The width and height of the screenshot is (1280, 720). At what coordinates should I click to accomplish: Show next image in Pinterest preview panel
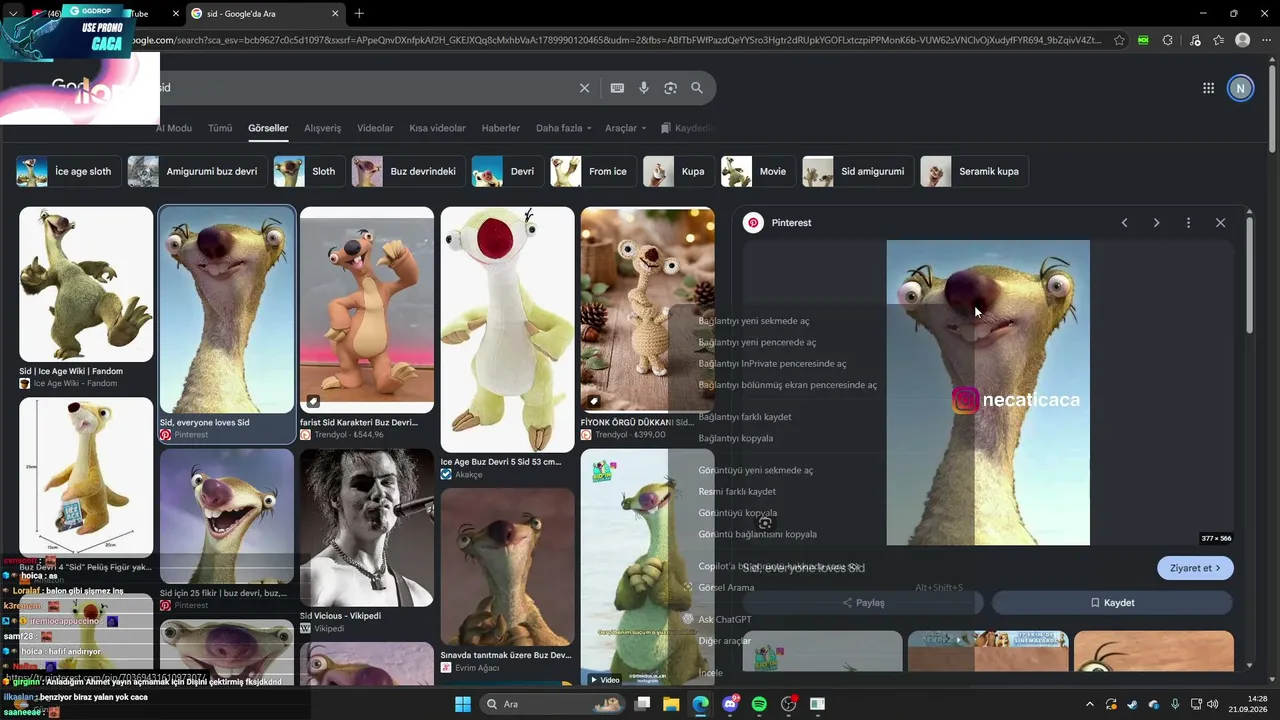point(1156,223)
